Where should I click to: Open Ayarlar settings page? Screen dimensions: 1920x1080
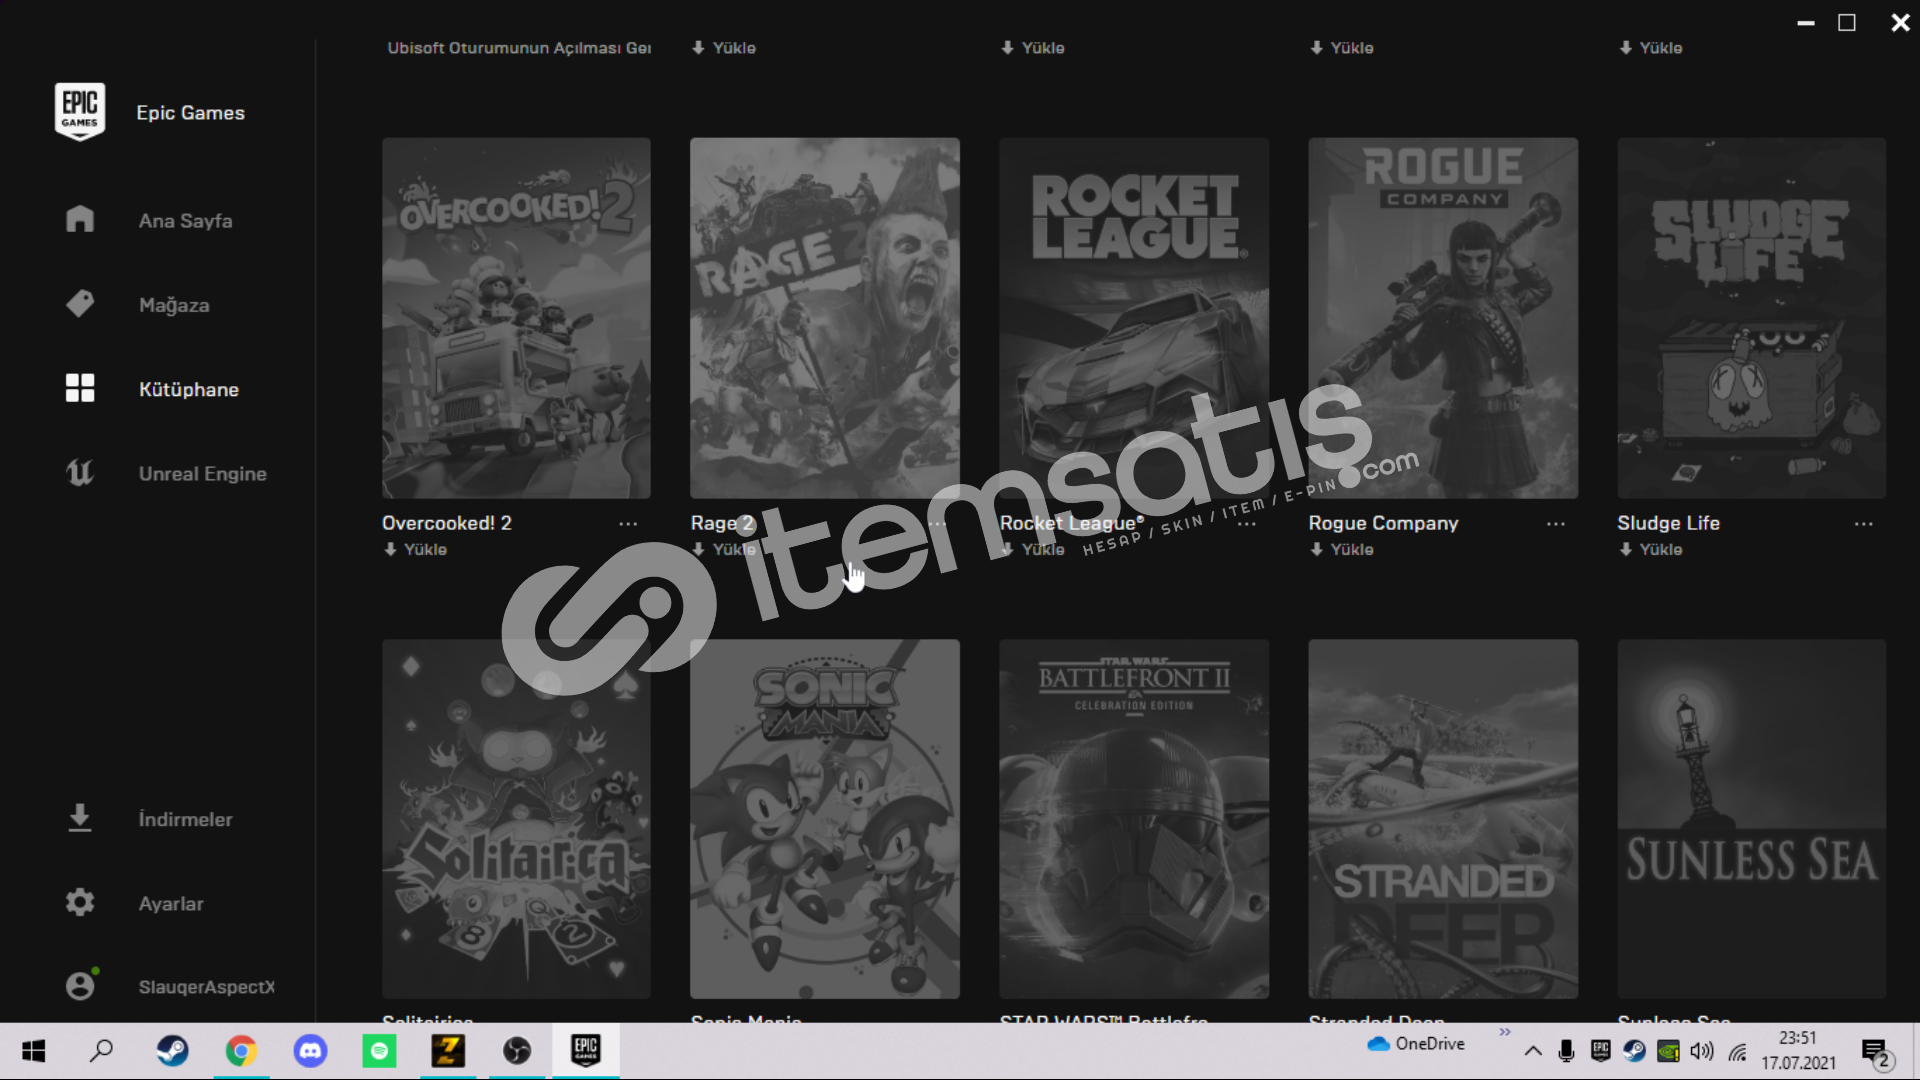click(x=171, y=904)
